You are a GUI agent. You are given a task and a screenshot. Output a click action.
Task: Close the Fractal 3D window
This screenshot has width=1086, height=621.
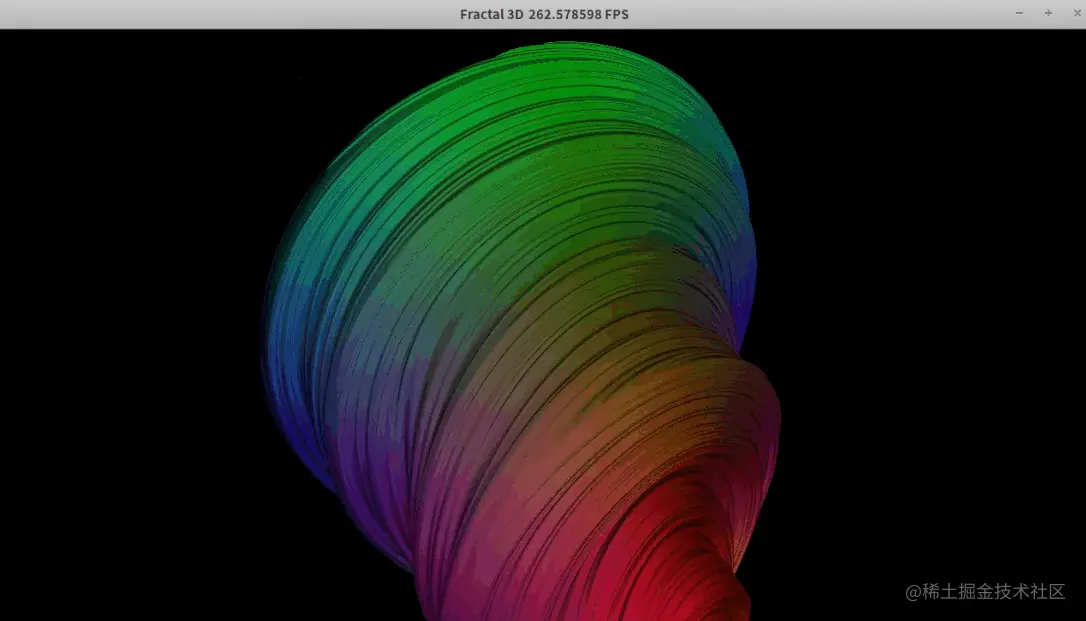click(x=1077, y=13)
